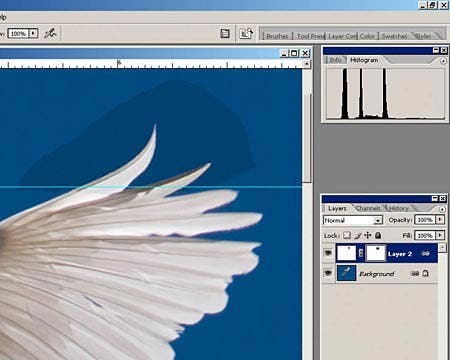Viewport: 450px width, 360px height.
Task: Click the lock all padlock icon
Action: click(378, 235)
